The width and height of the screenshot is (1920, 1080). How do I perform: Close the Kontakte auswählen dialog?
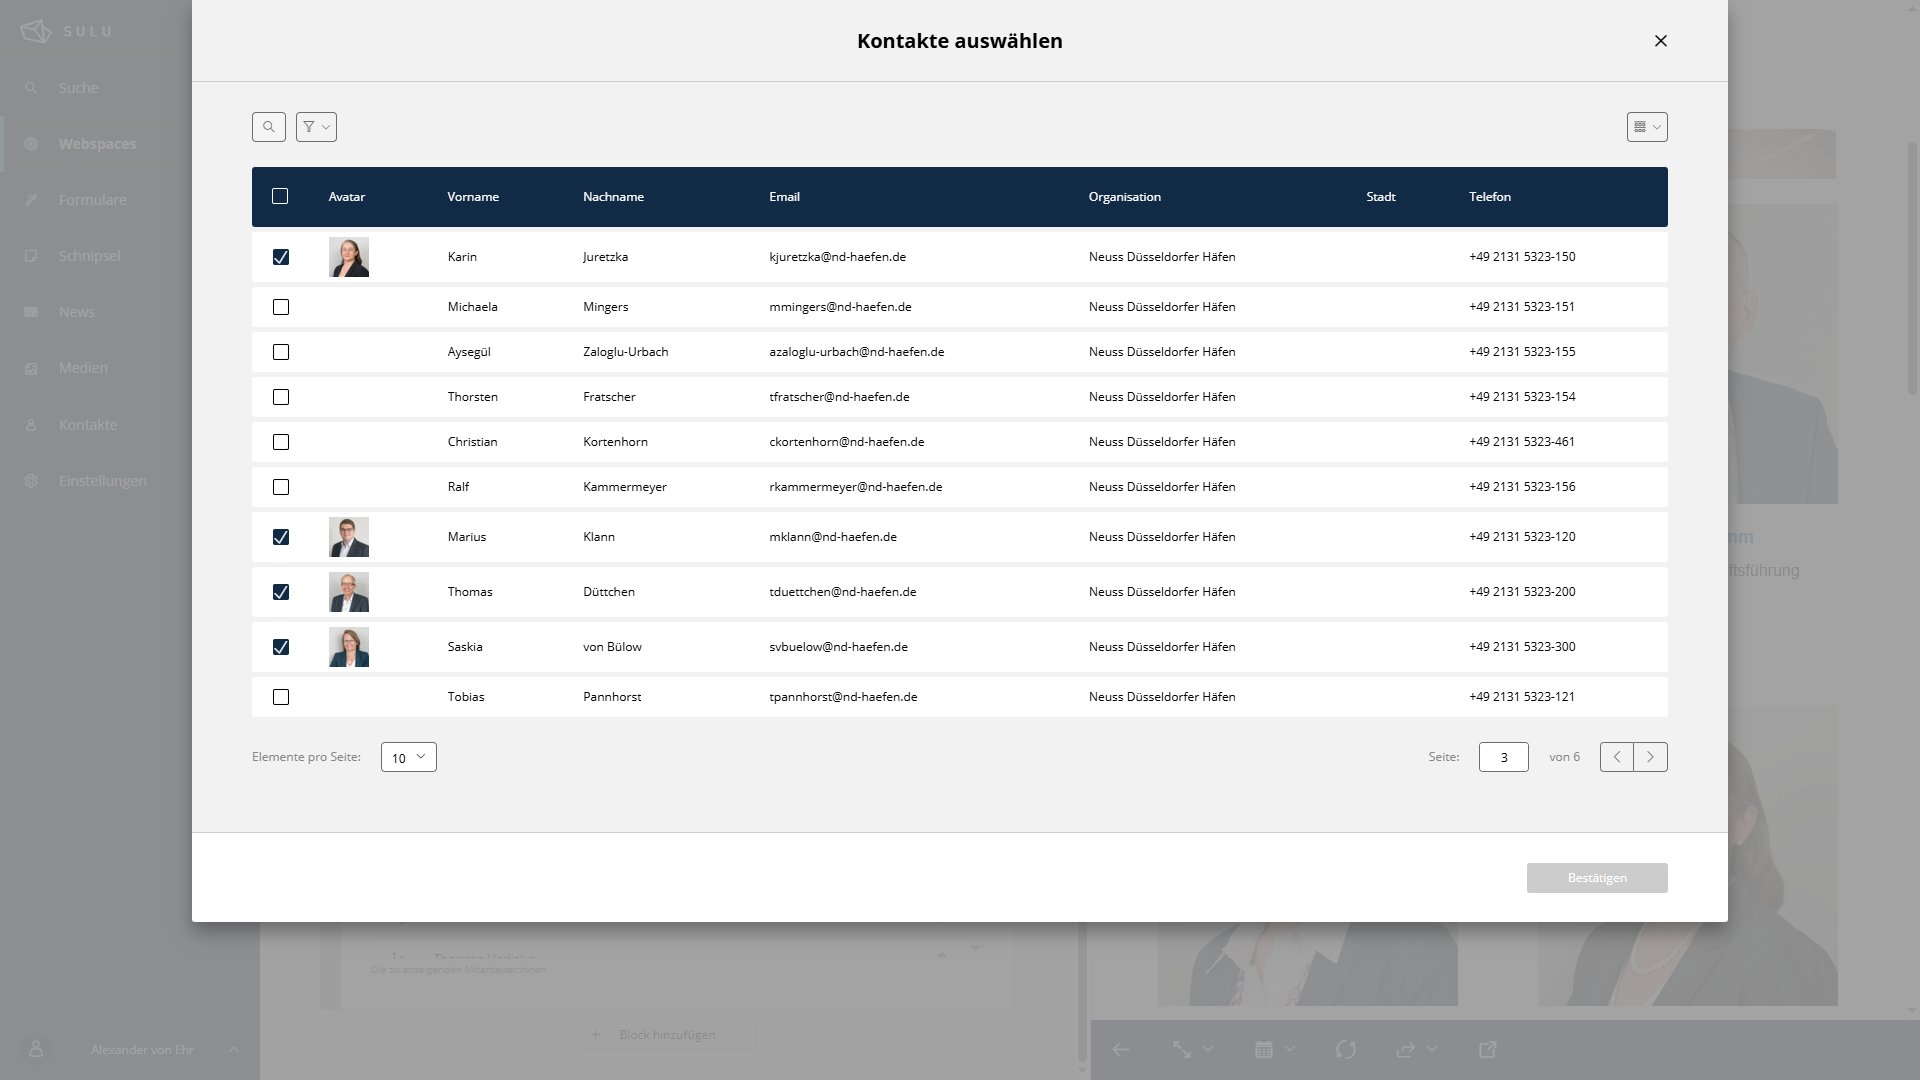(1660, 41)
